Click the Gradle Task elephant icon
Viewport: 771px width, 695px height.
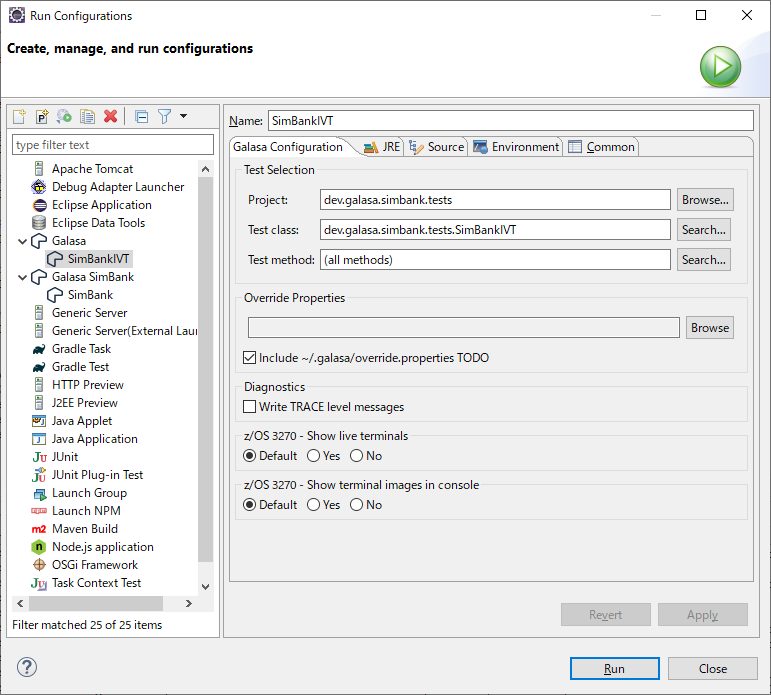(x=39, y=349)
